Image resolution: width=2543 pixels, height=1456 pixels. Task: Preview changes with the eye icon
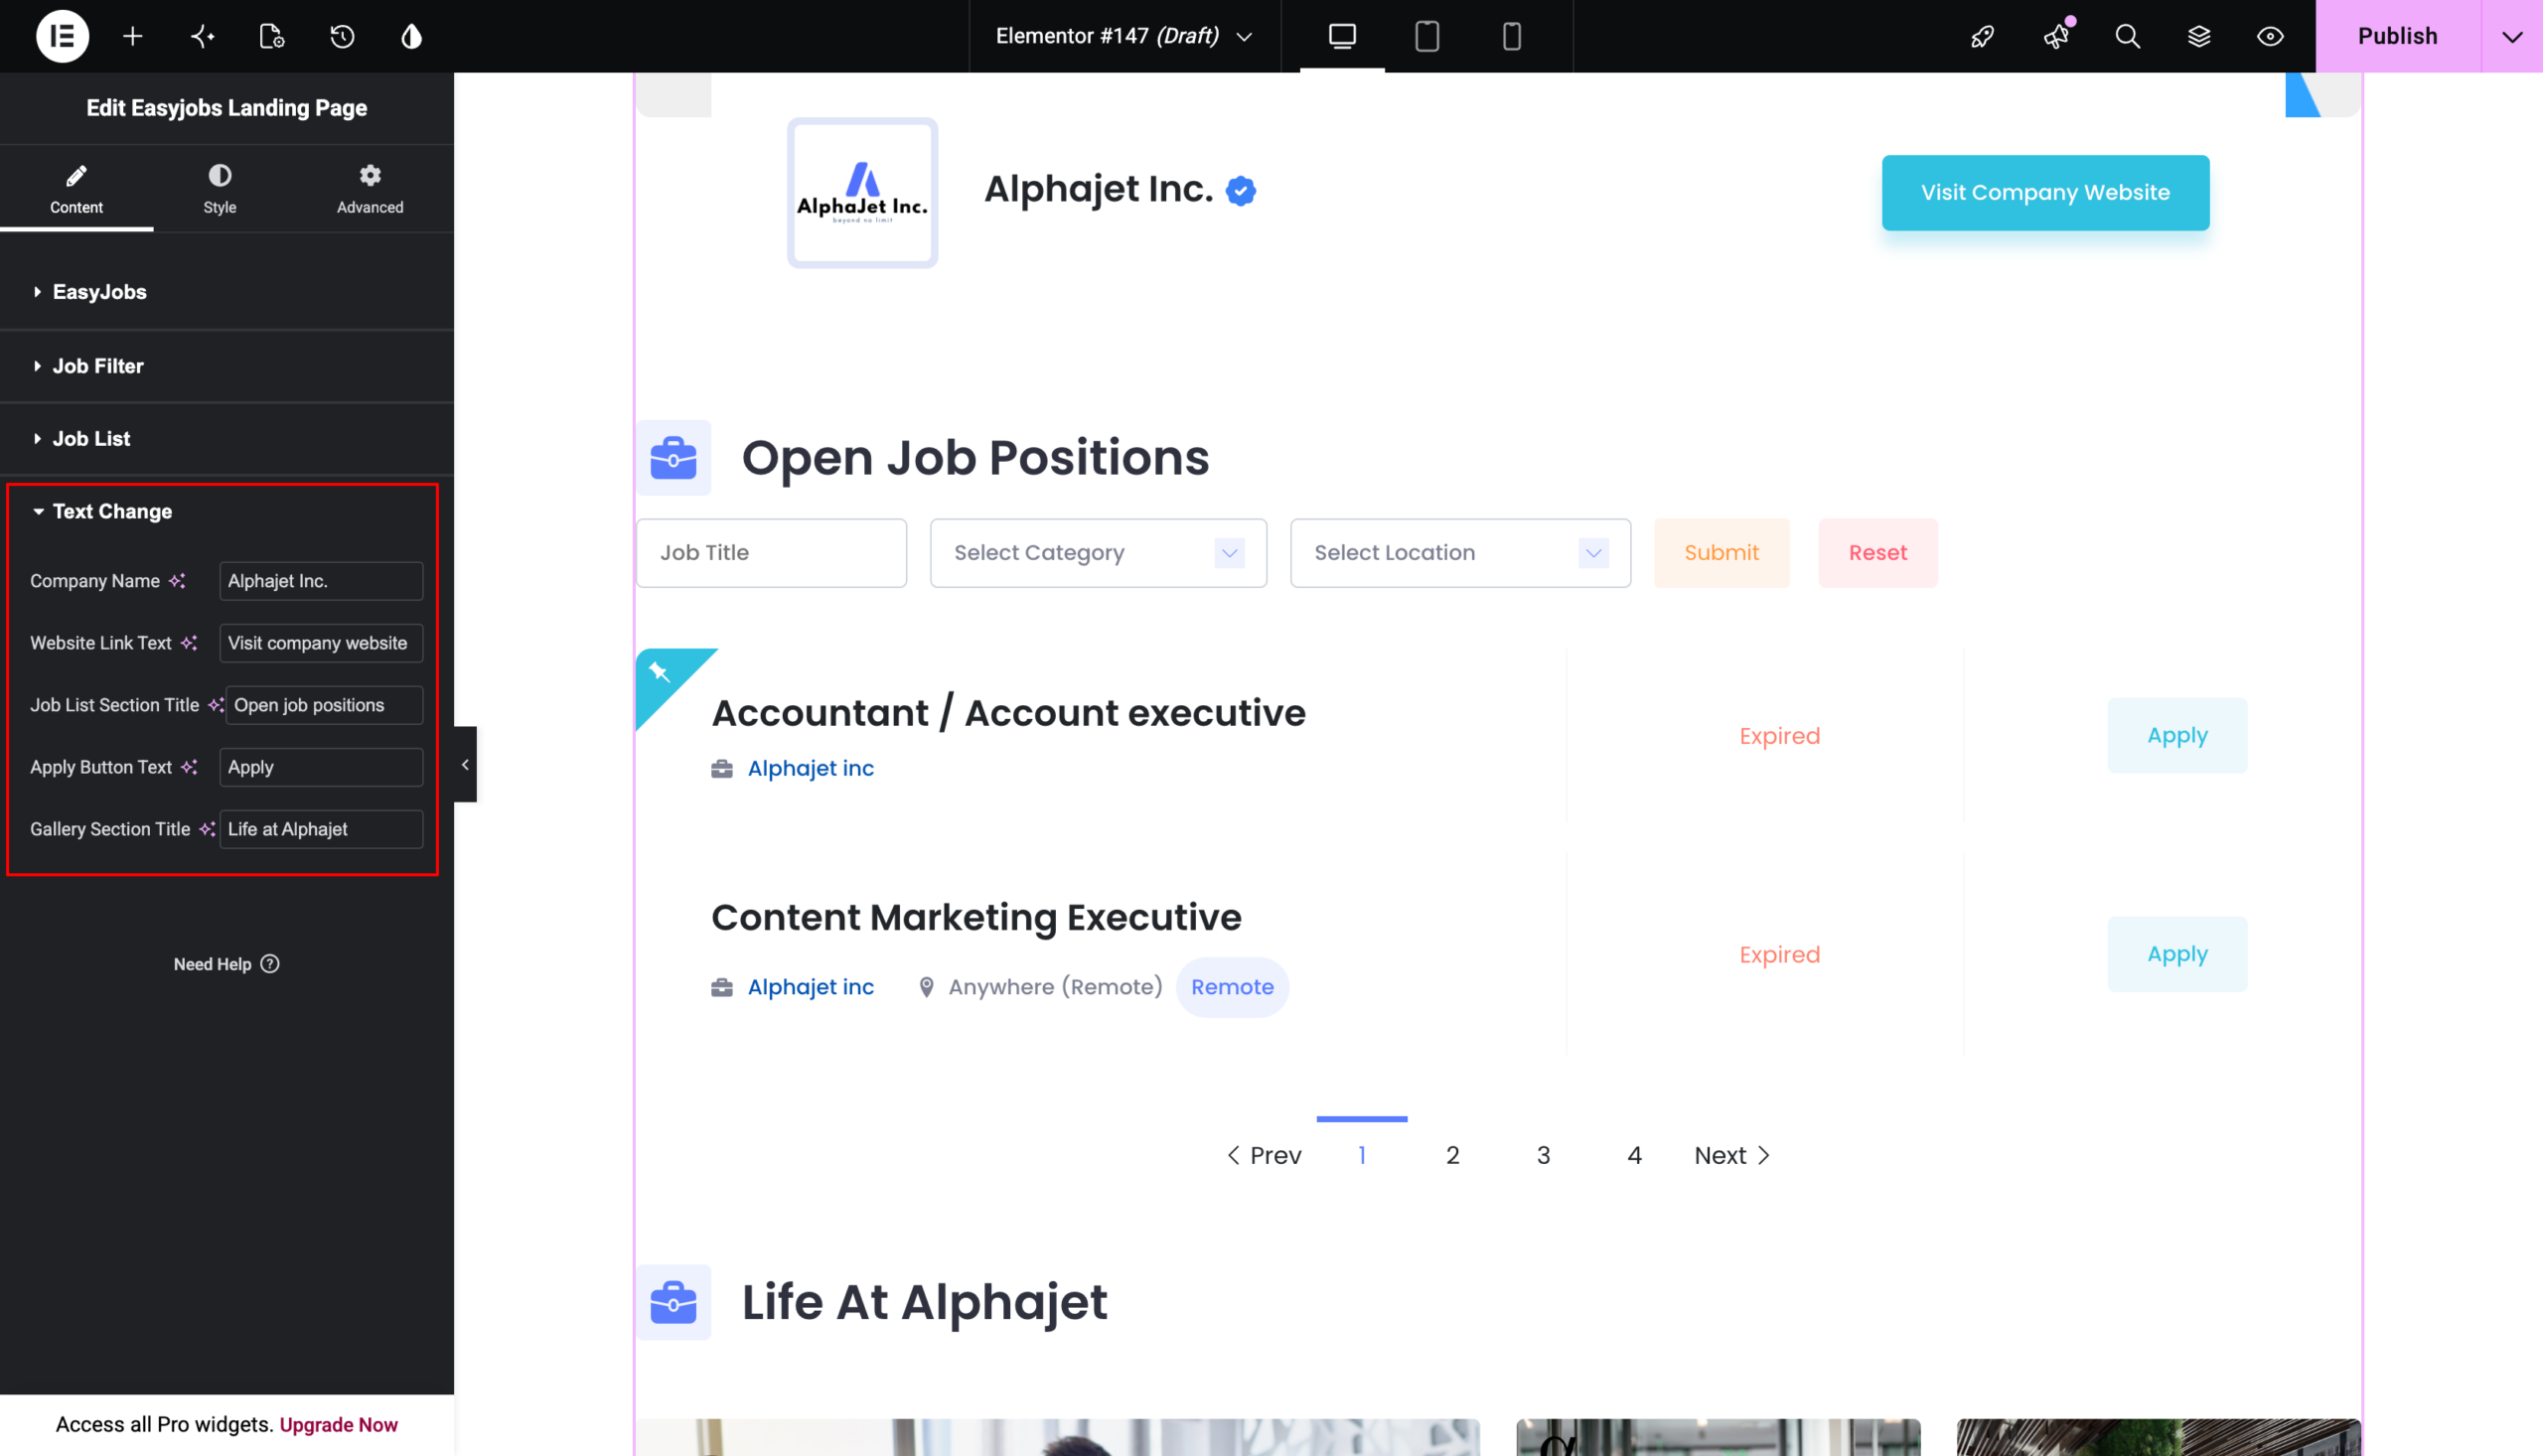[2270, 36]
